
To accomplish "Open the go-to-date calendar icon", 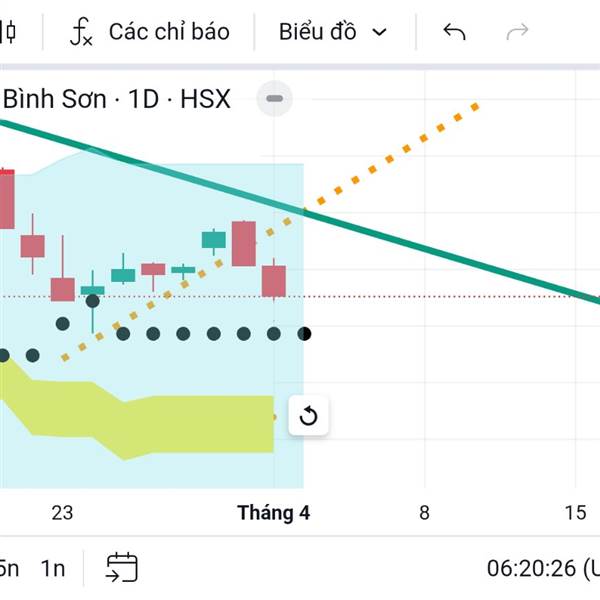I will [122, 568].
